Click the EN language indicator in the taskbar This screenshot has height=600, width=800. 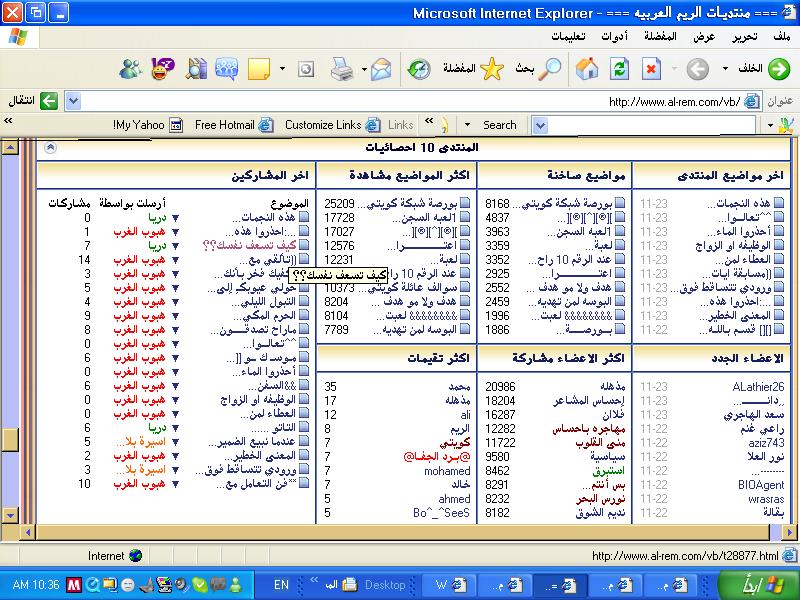tap(281, 585)
